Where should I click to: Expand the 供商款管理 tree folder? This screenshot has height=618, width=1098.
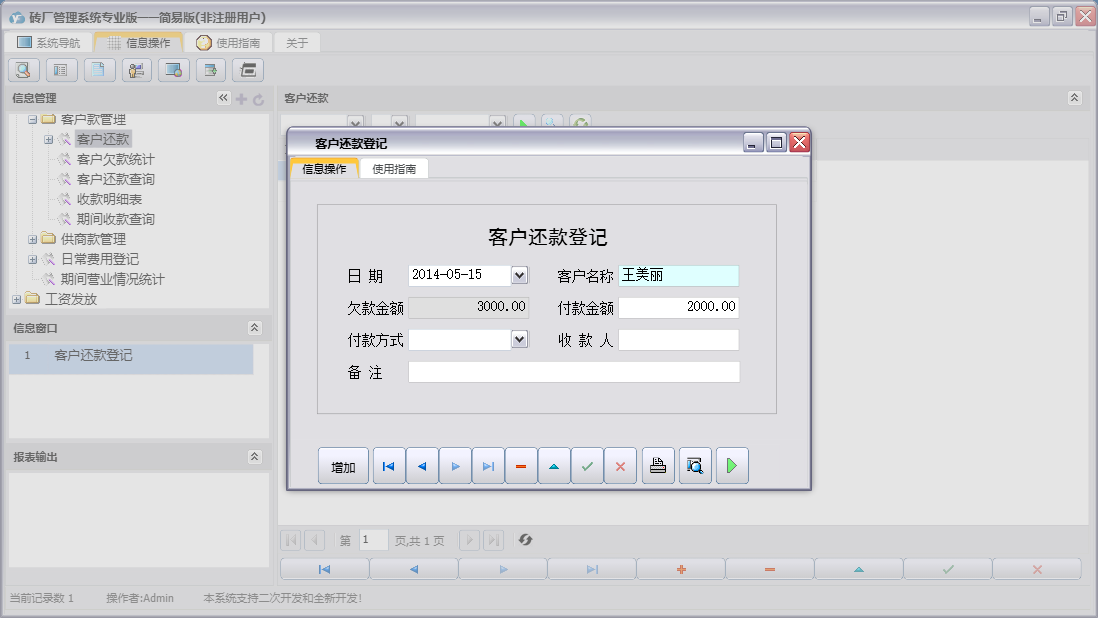(x=32, y=239)
